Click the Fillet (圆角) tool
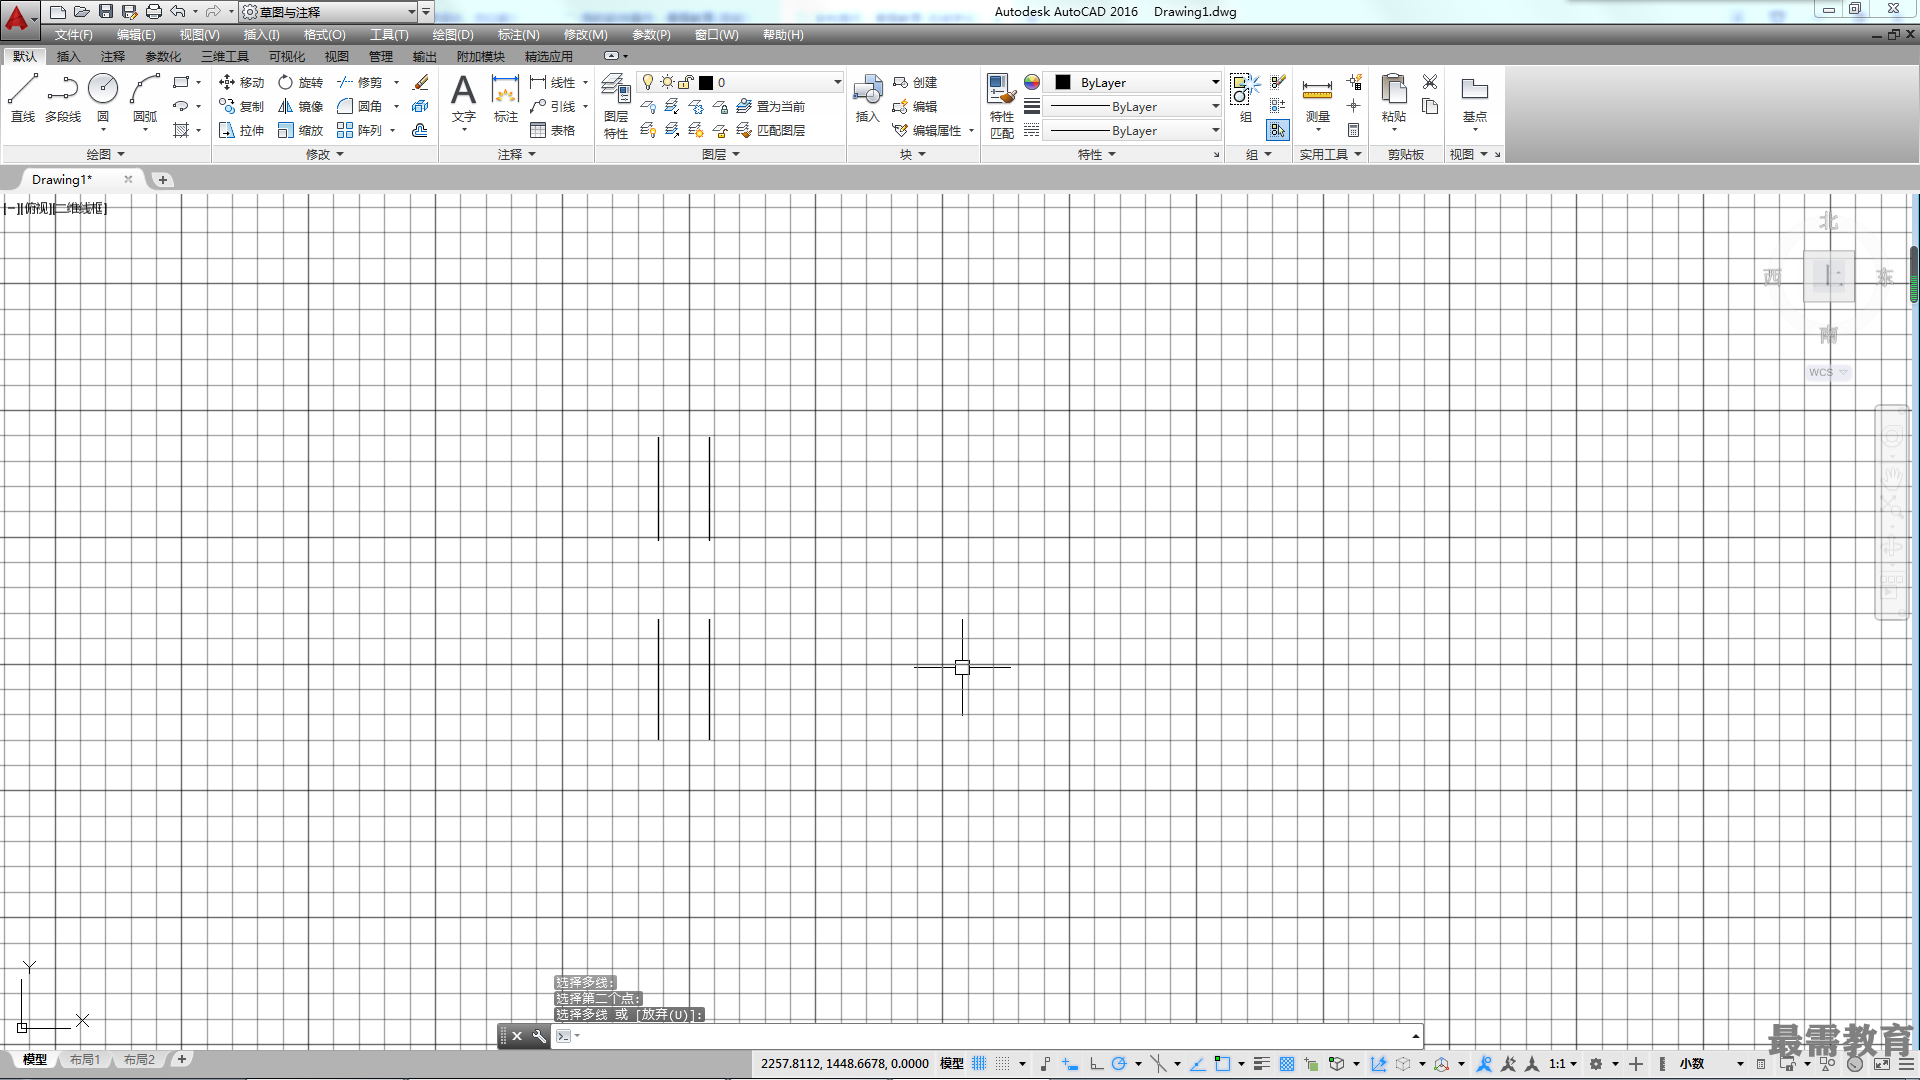Screen dimensions: 1920x1080 coord(359,106)
